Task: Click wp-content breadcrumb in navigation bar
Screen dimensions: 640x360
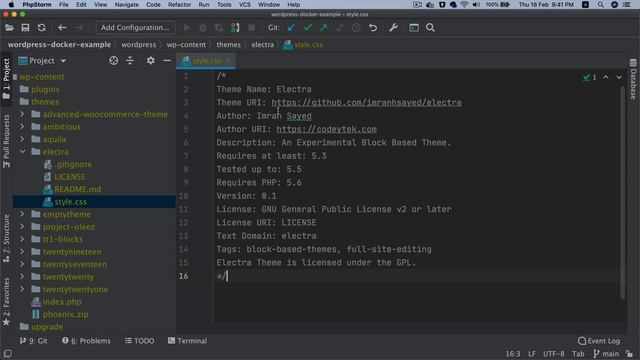Action: 186,44
